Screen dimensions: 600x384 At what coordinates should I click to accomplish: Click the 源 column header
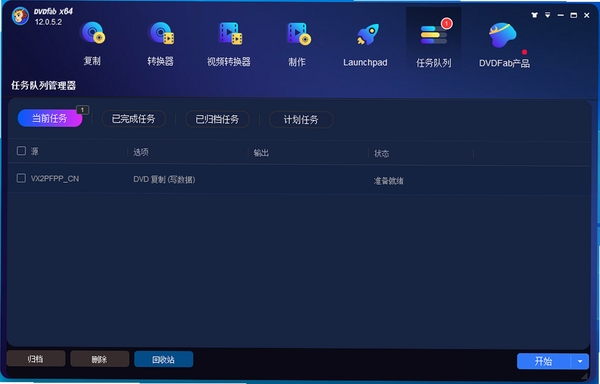(34, 151)
